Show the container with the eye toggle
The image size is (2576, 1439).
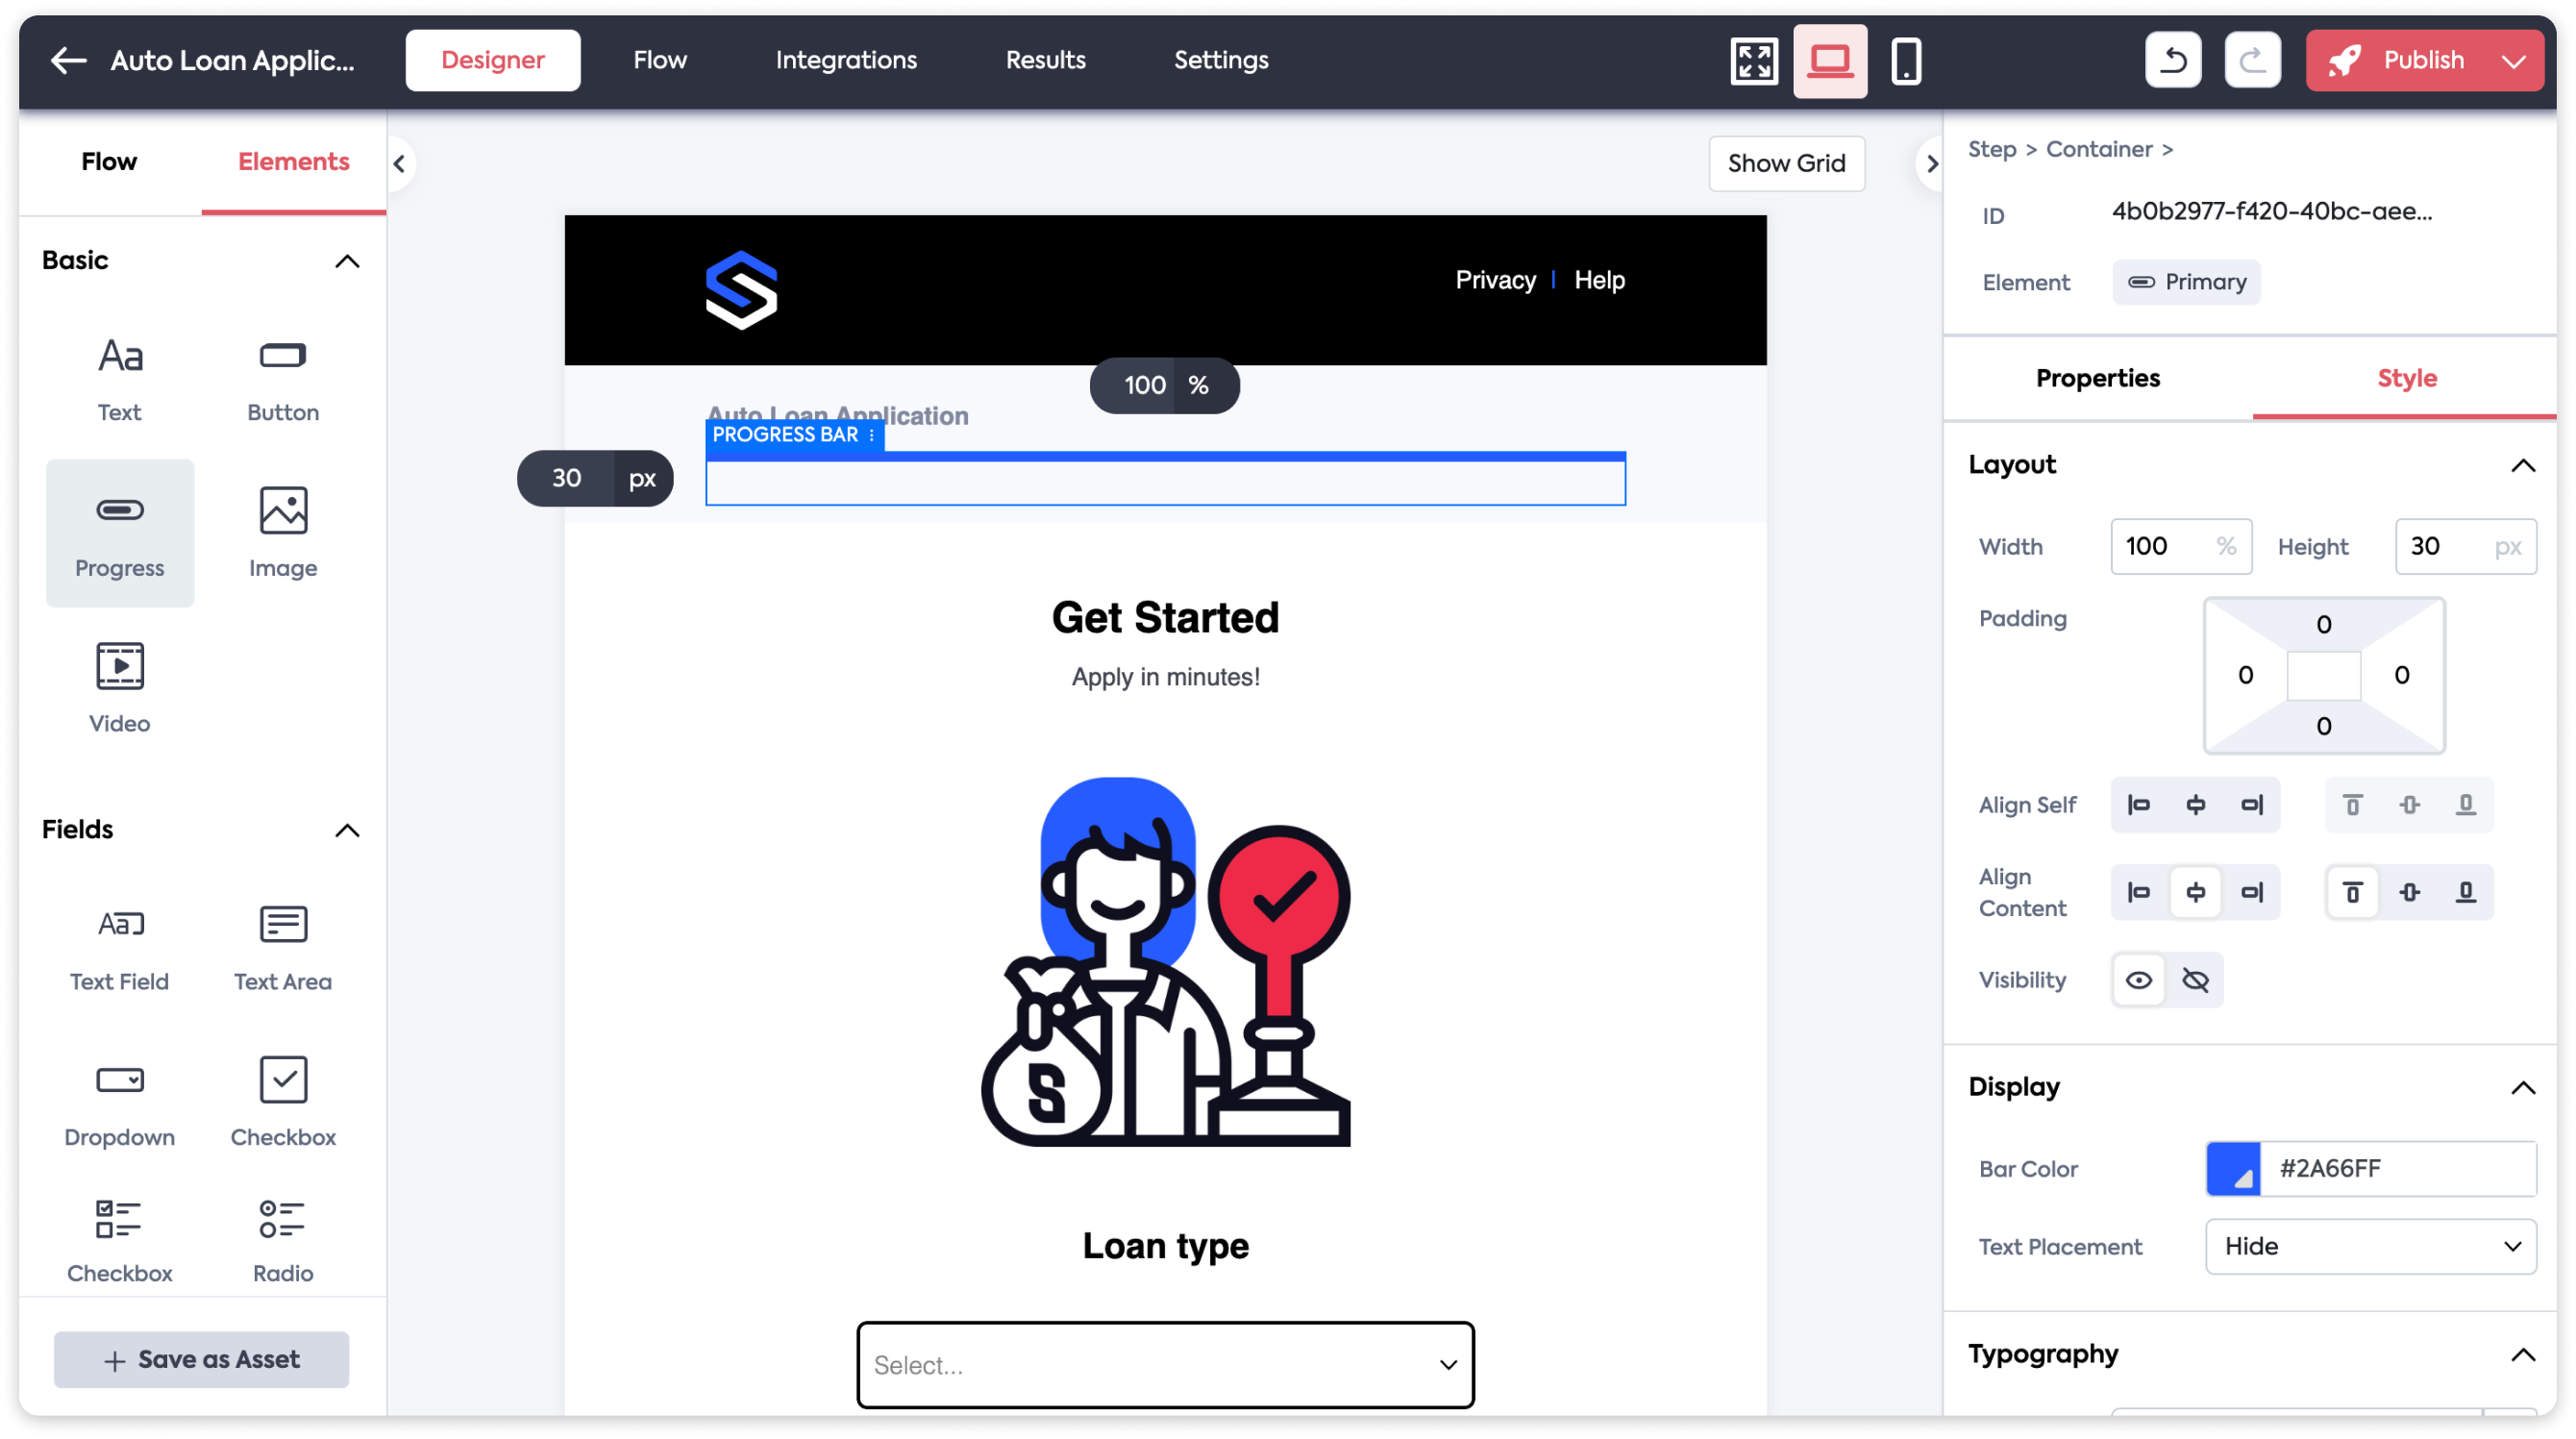(x=2139, y=979)
